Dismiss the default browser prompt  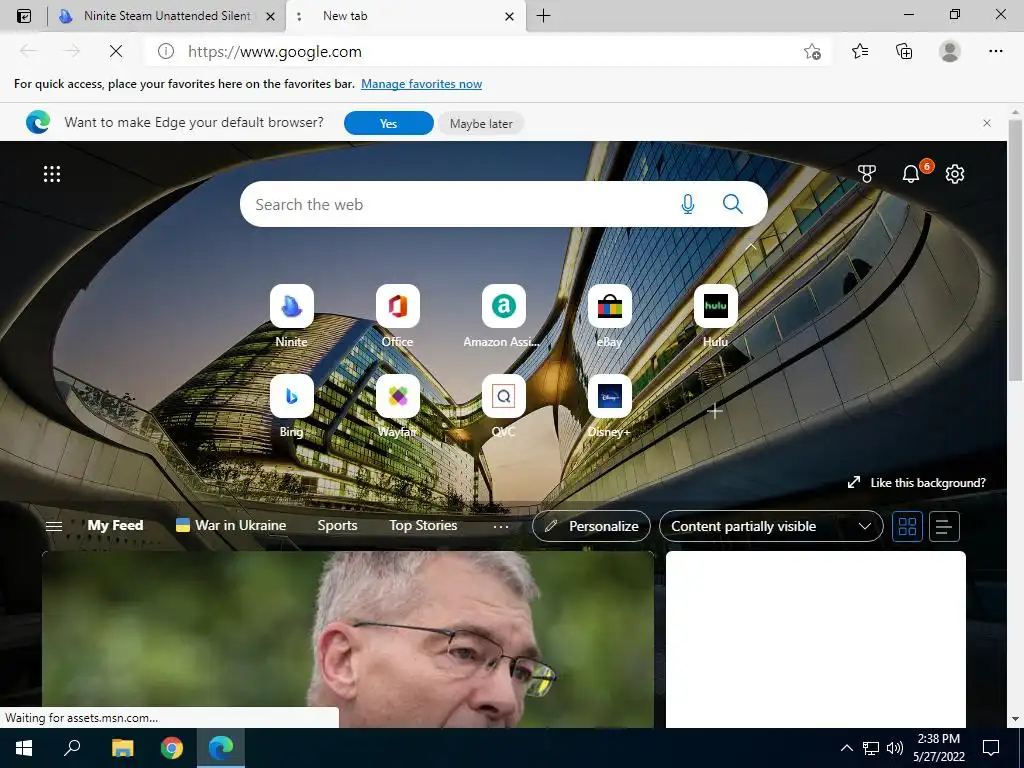987,123
